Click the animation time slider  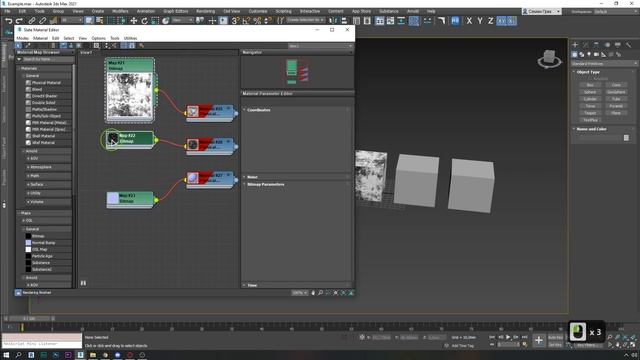29,318
